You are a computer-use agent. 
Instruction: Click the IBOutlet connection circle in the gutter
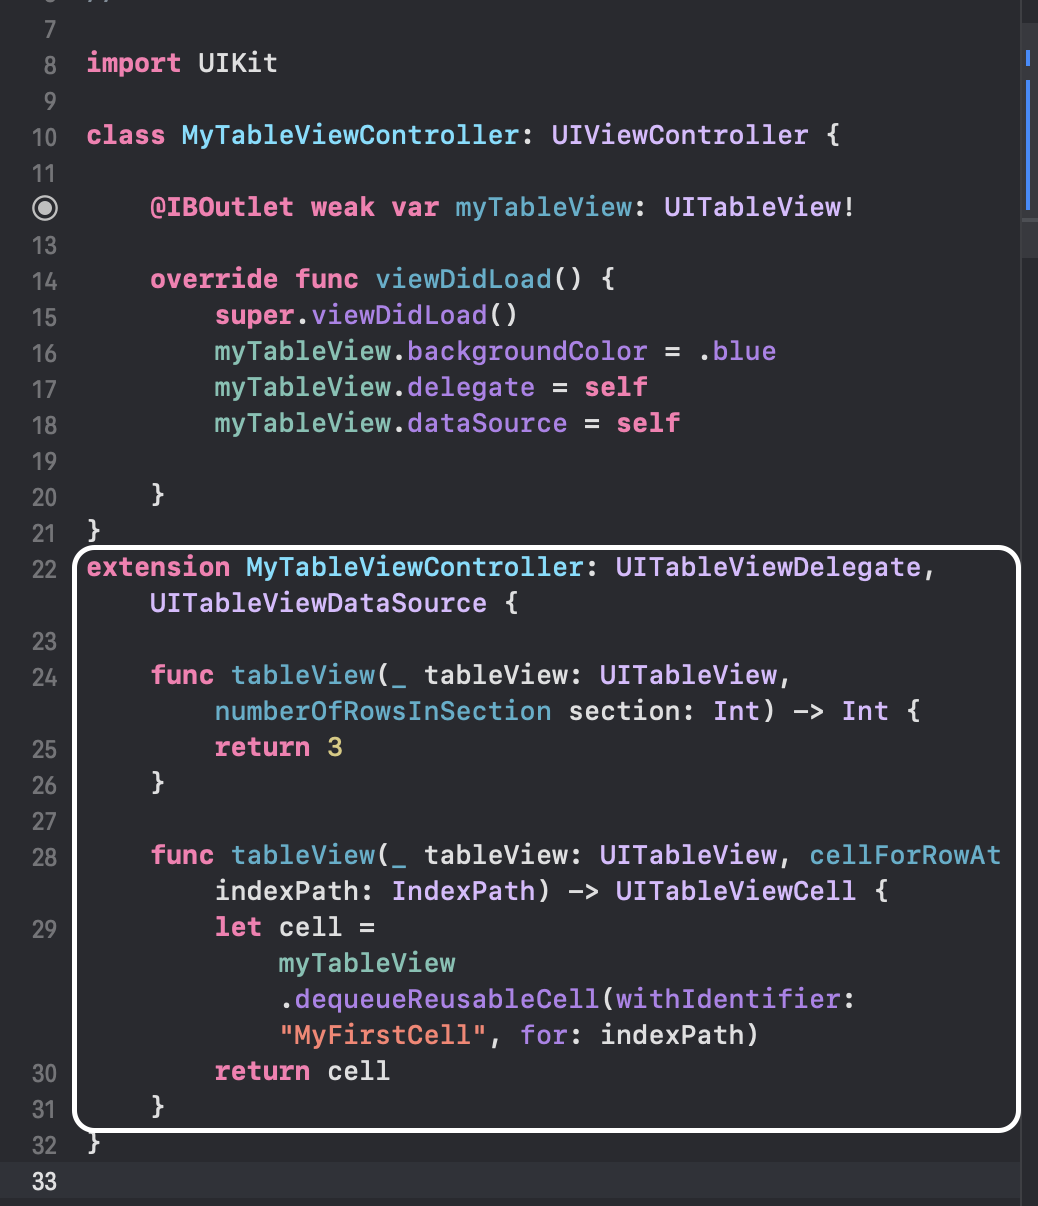[x=45, y=208]
